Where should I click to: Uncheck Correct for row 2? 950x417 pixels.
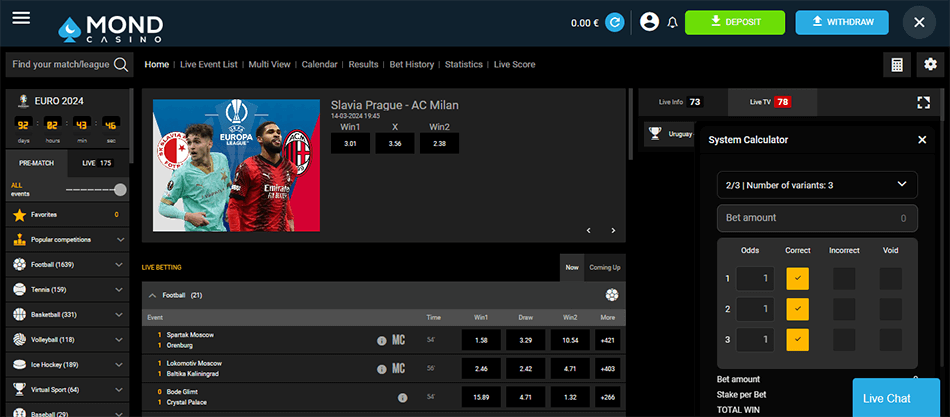pos(798,309)
